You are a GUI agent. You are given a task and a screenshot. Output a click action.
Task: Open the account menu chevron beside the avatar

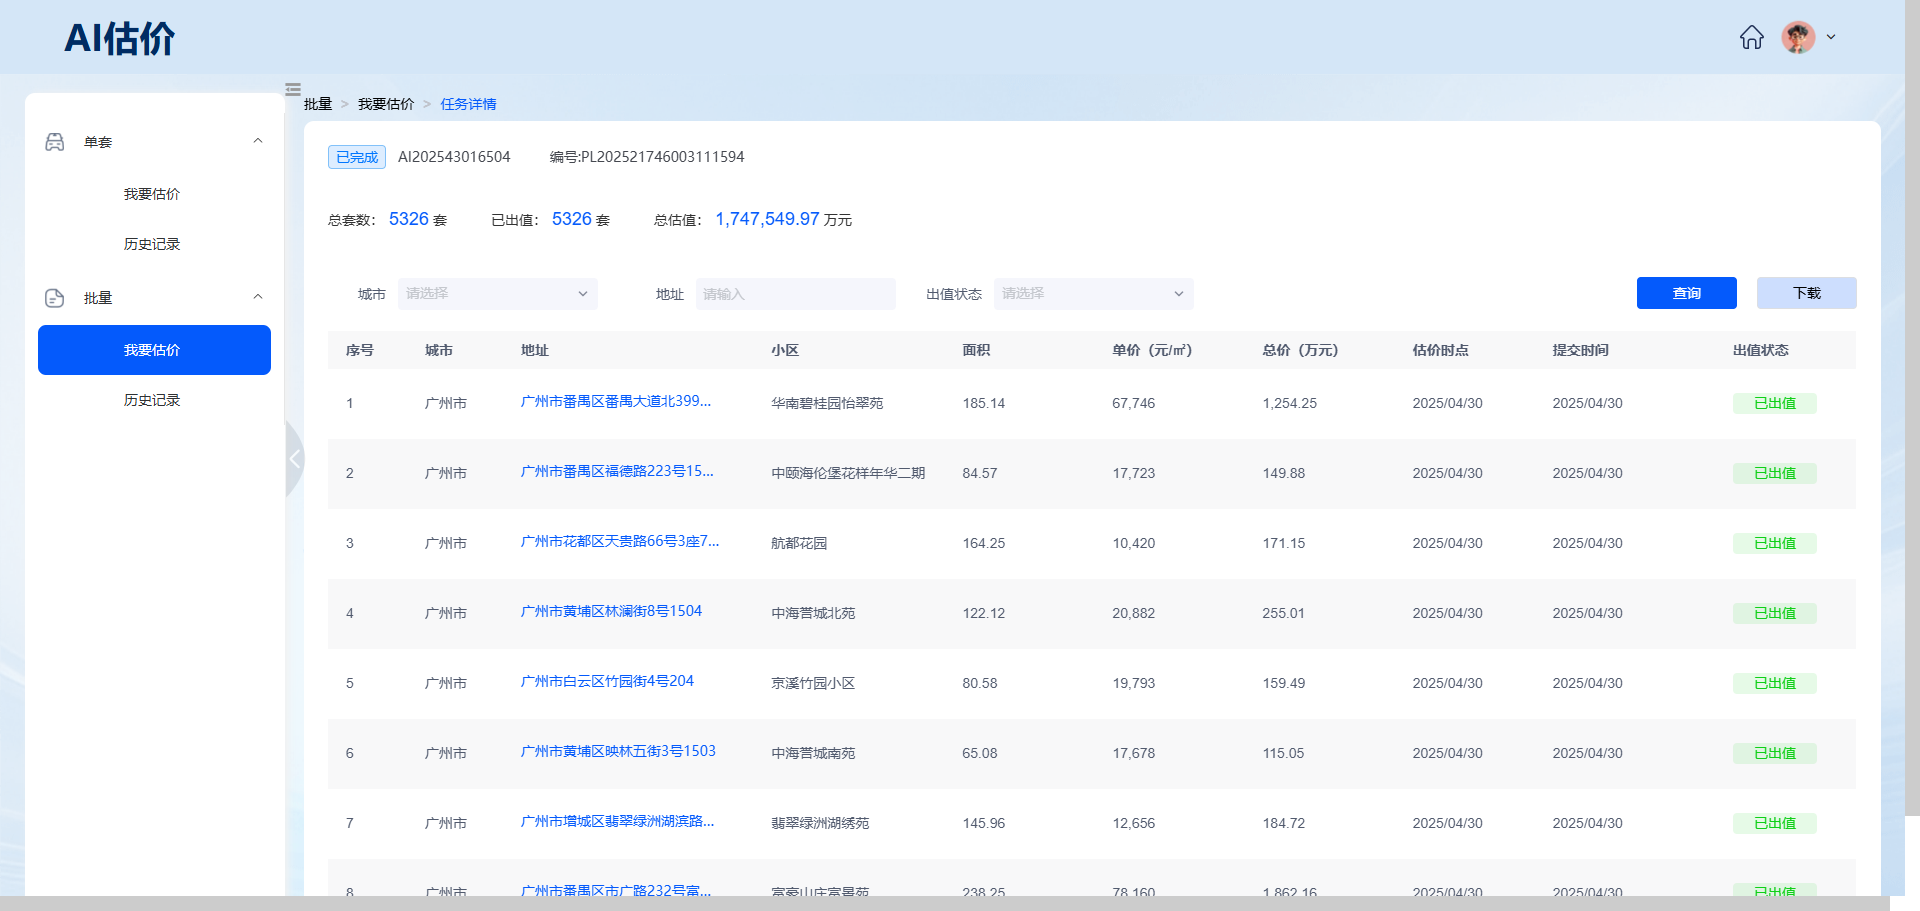click(1832, 37)
